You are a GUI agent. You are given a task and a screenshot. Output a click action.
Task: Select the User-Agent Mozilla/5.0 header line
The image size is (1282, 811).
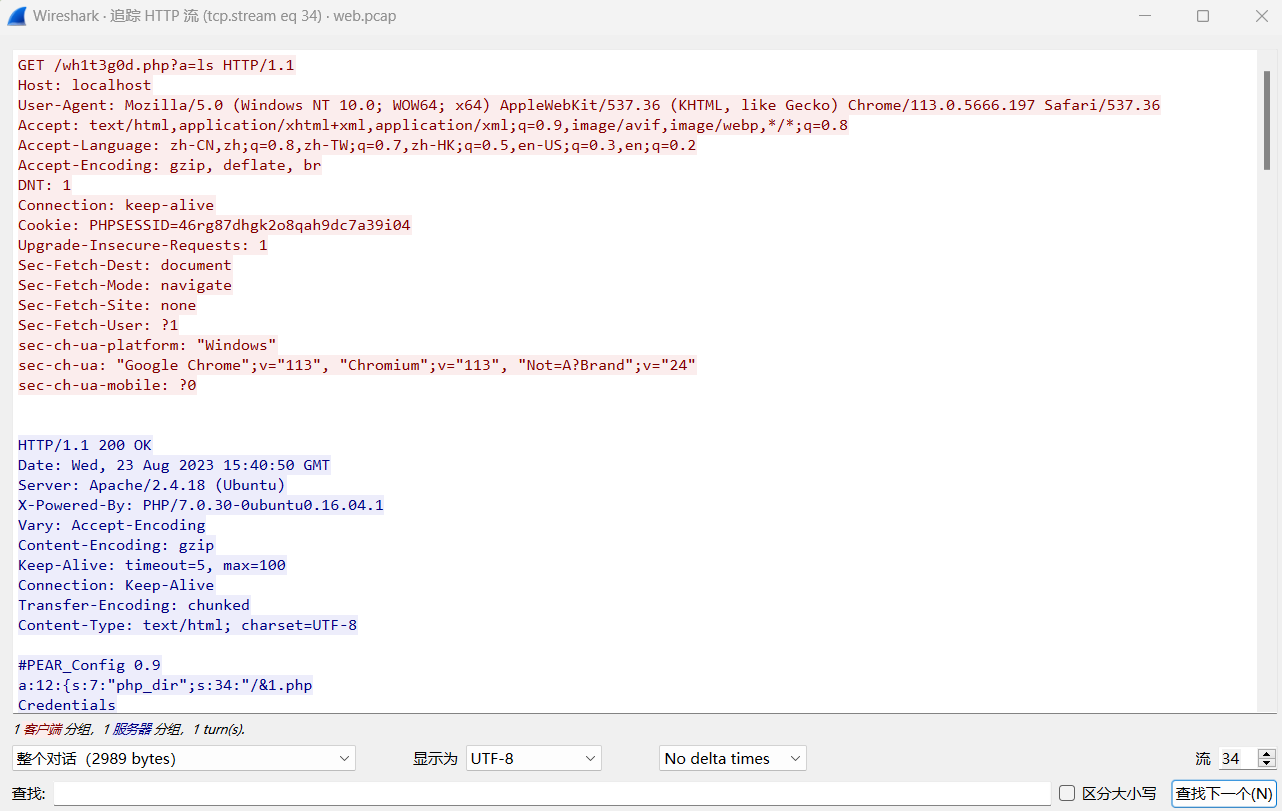coord(589,105)
